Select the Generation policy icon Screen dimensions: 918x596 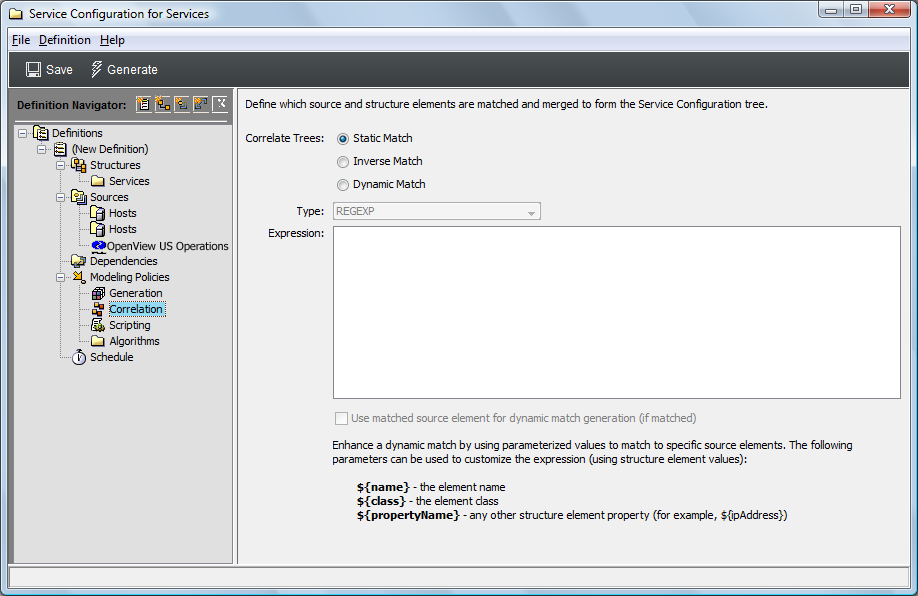pyautogui.click(x=98, y=293)
